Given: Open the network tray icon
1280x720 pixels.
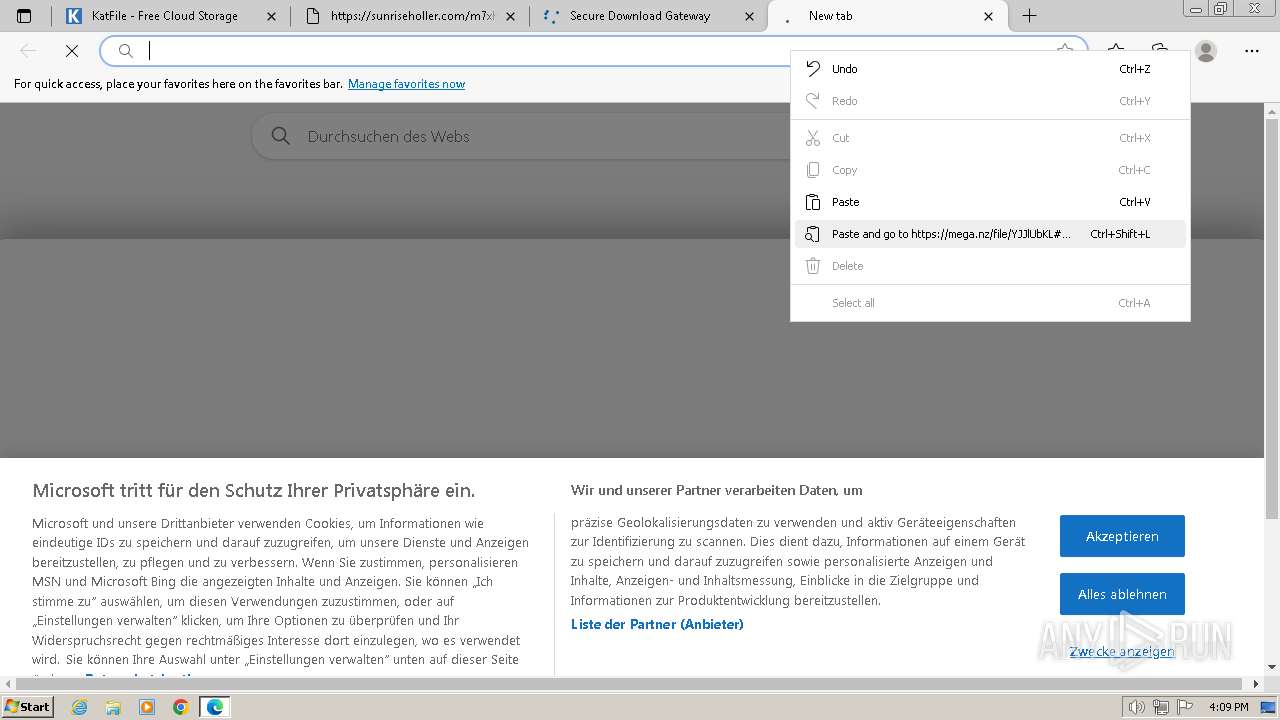Looking at the screenshot, I should point(1161,707).
